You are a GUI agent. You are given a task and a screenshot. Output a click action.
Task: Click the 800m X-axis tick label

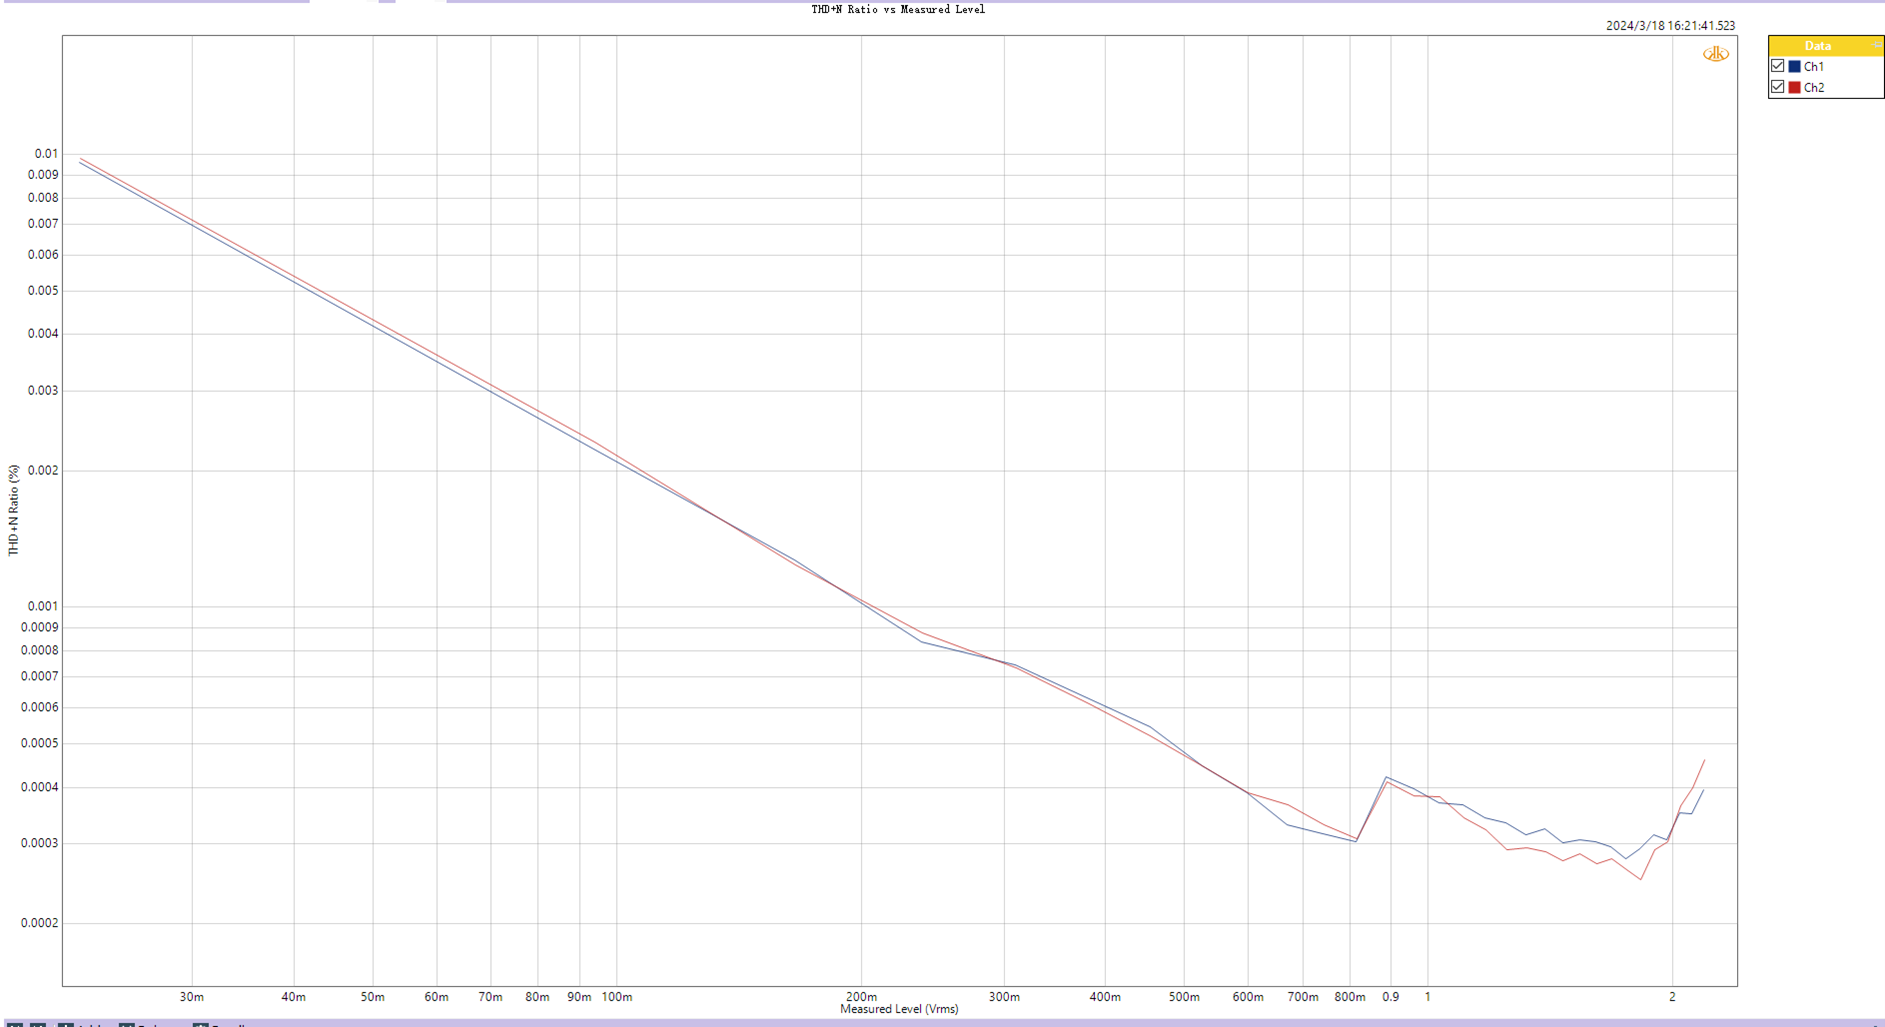[x=1350, y=997]
